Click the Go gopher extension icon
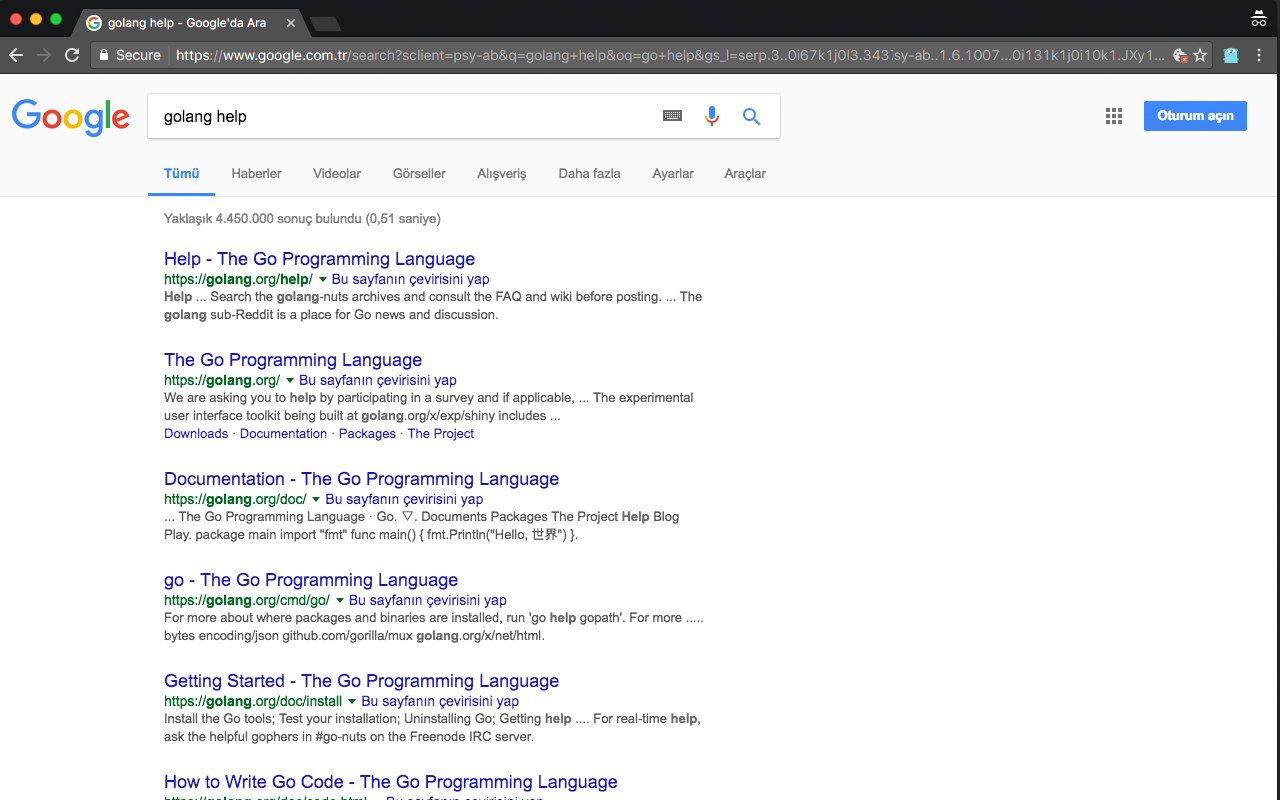 tap(1231, 56)
